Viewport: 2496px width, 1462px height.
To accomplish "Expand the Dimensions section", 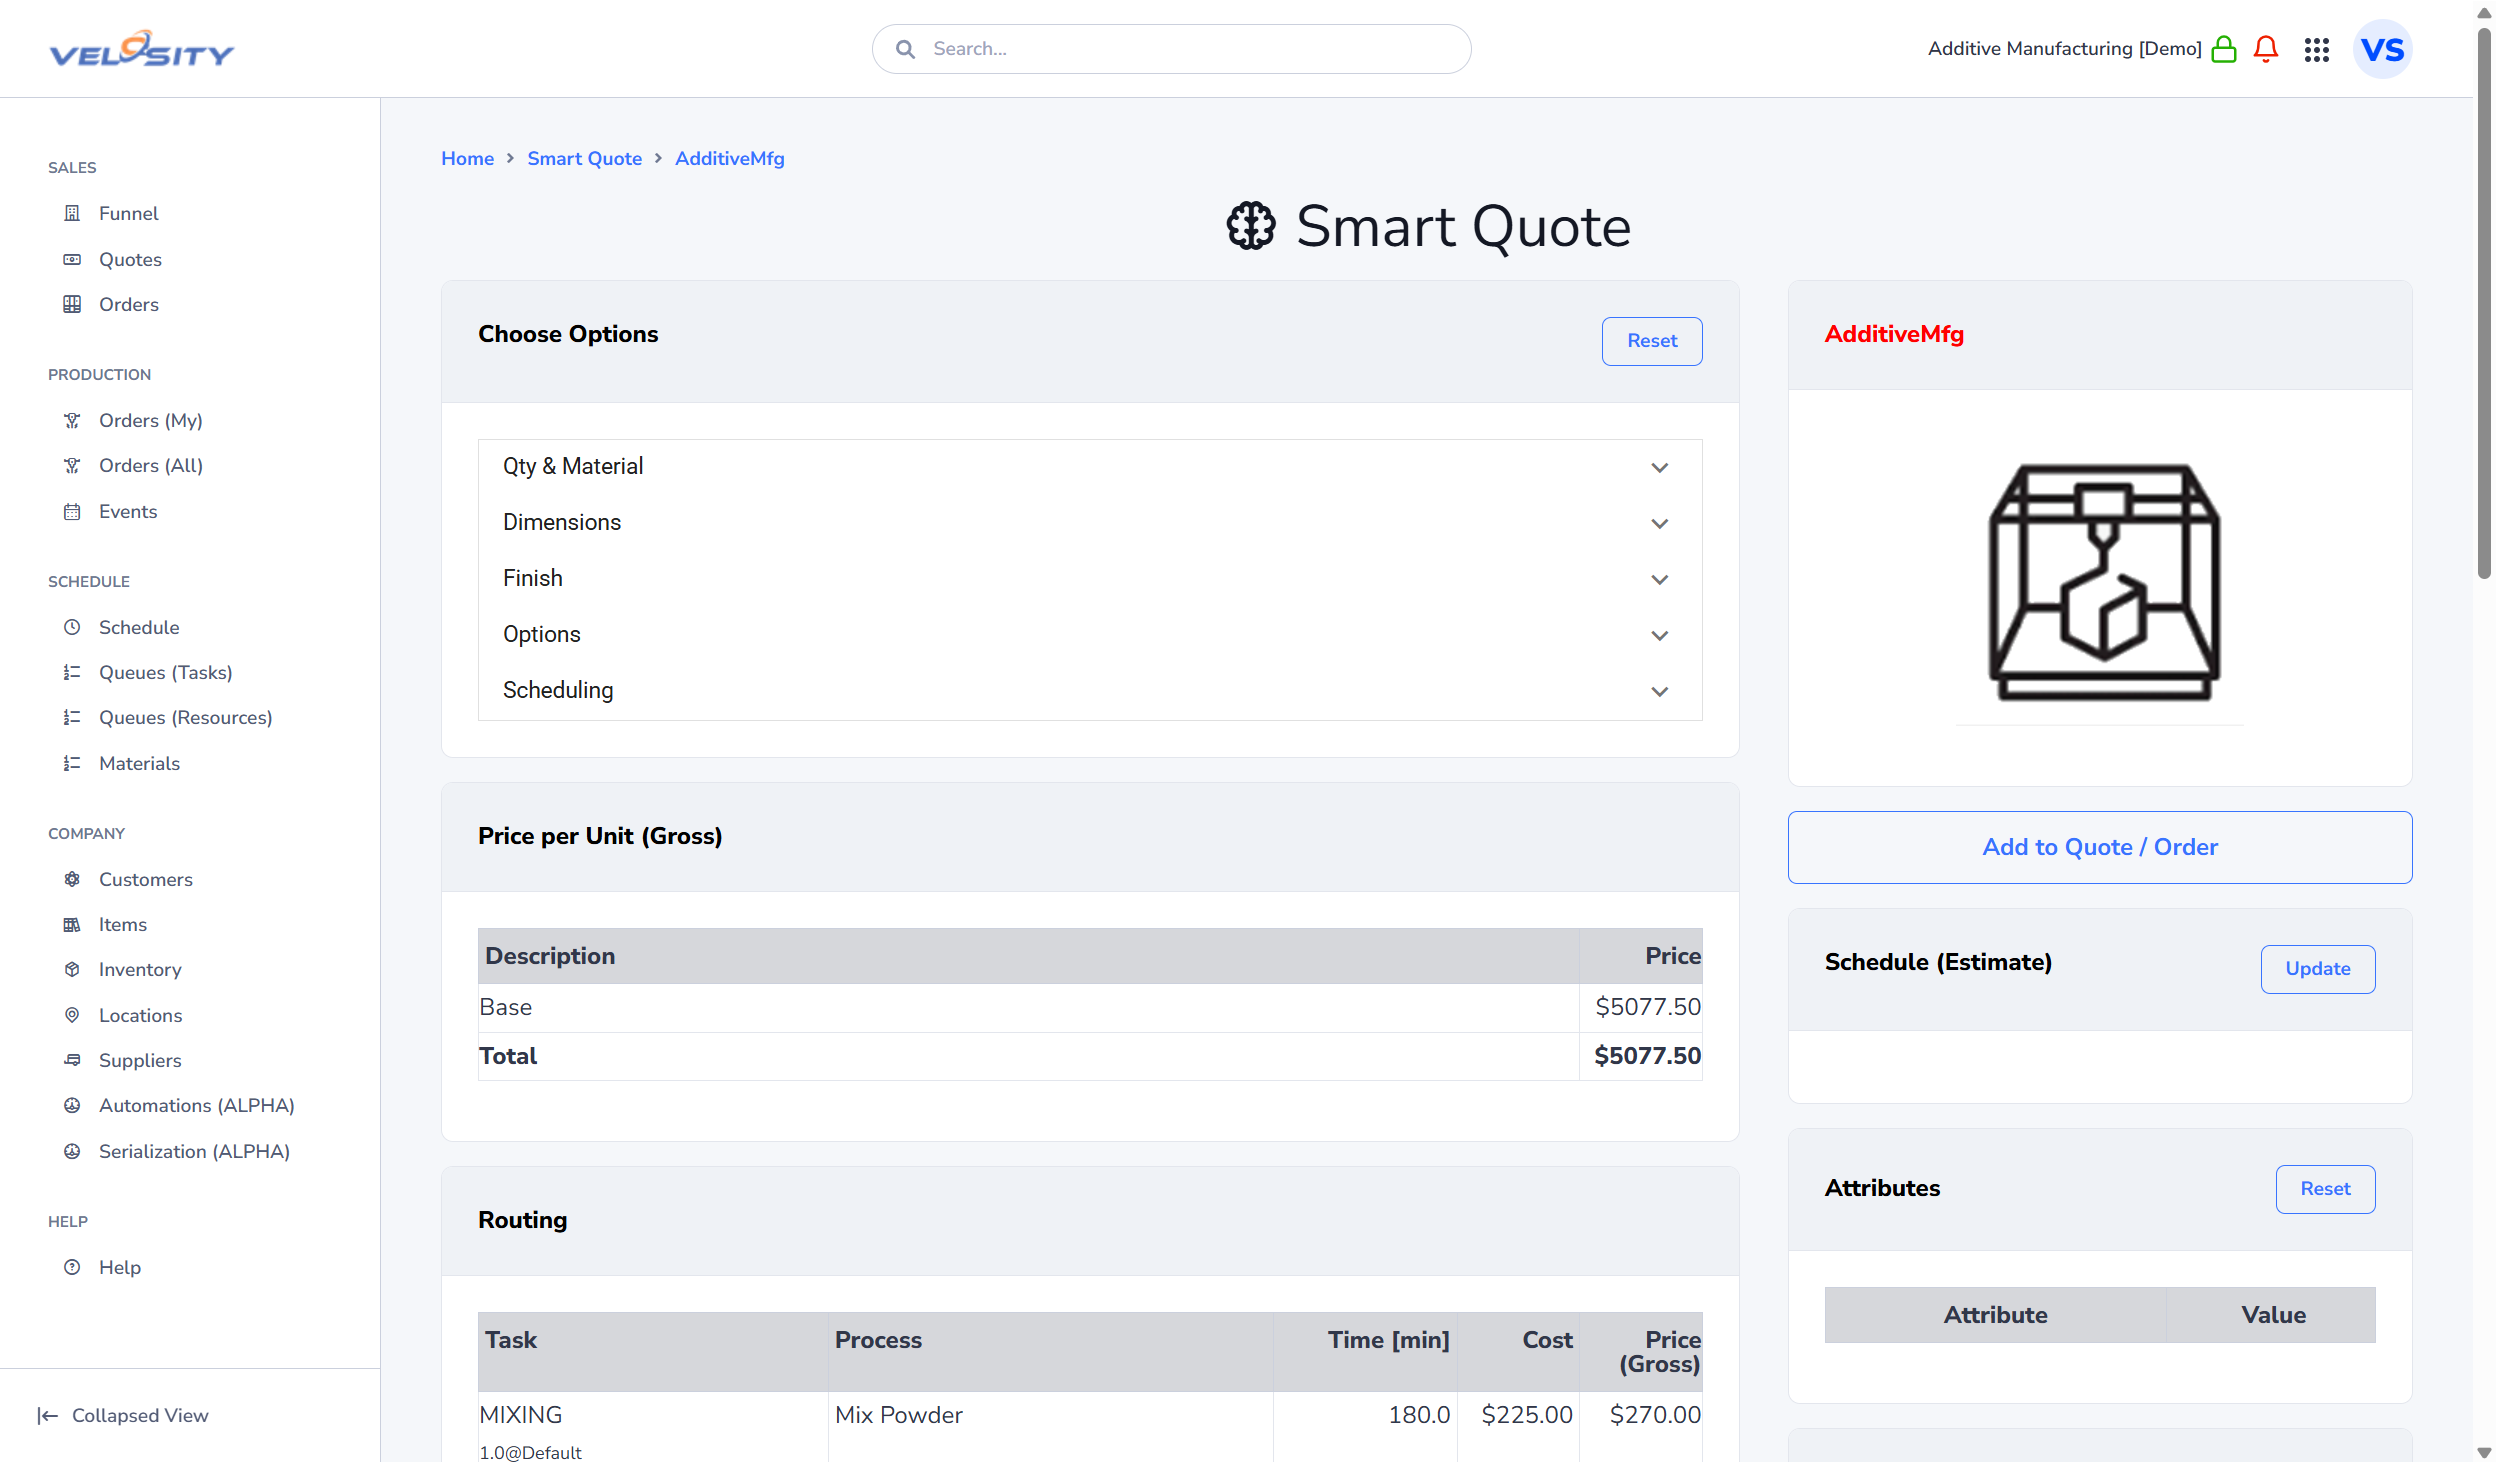I will click(x=1090, y=523).
